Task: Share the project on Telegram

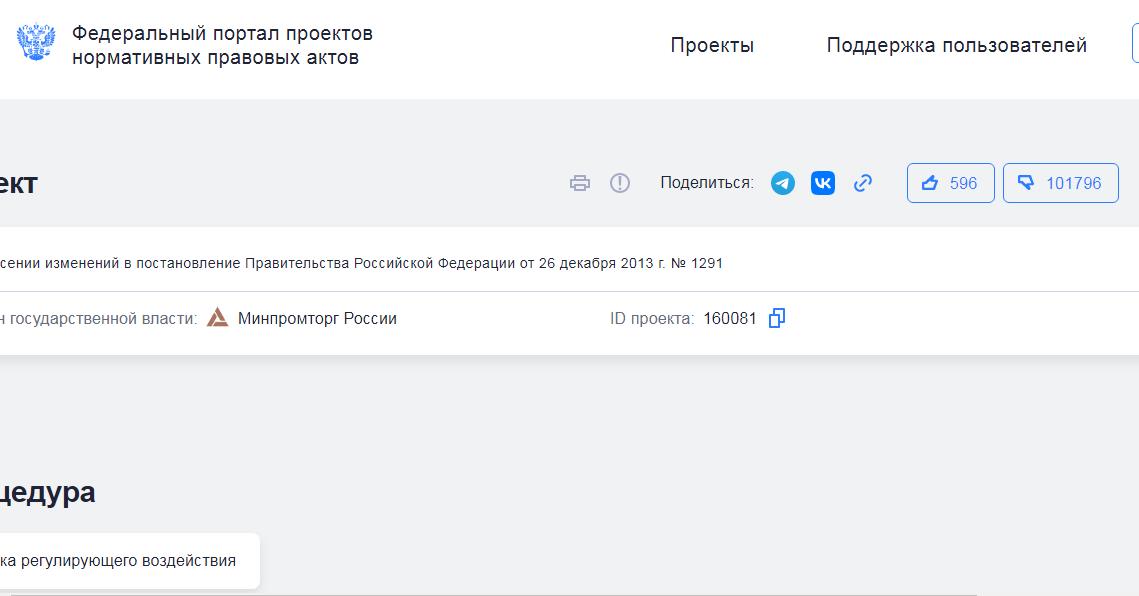Action: click(x=782, y=183)
